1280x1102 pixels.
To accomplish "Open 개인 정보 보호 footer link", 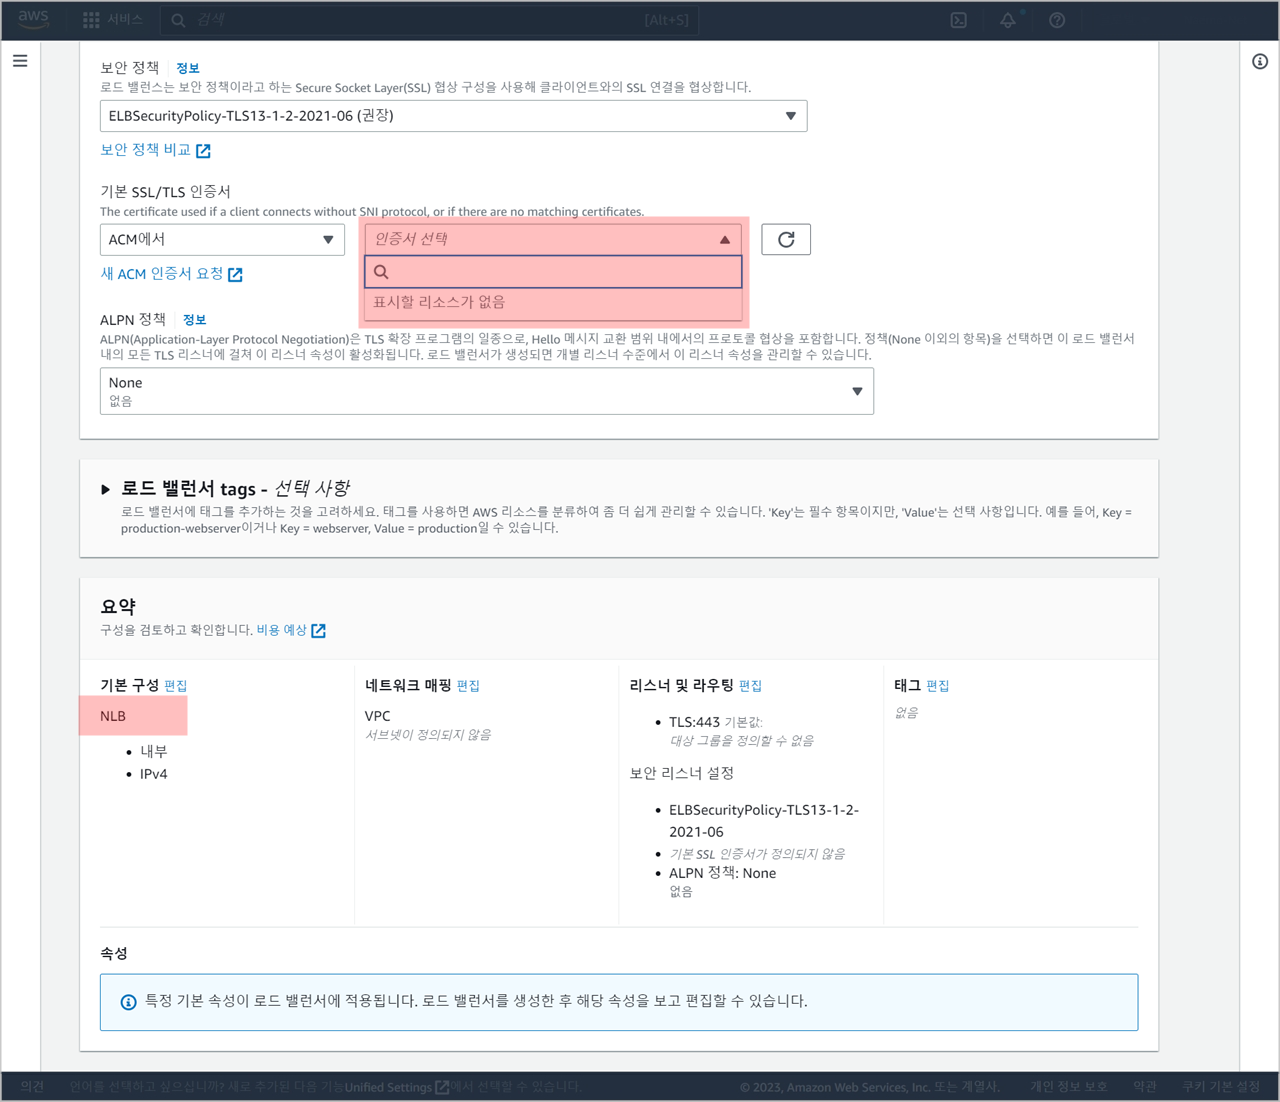I will tap(1069, 1086).
